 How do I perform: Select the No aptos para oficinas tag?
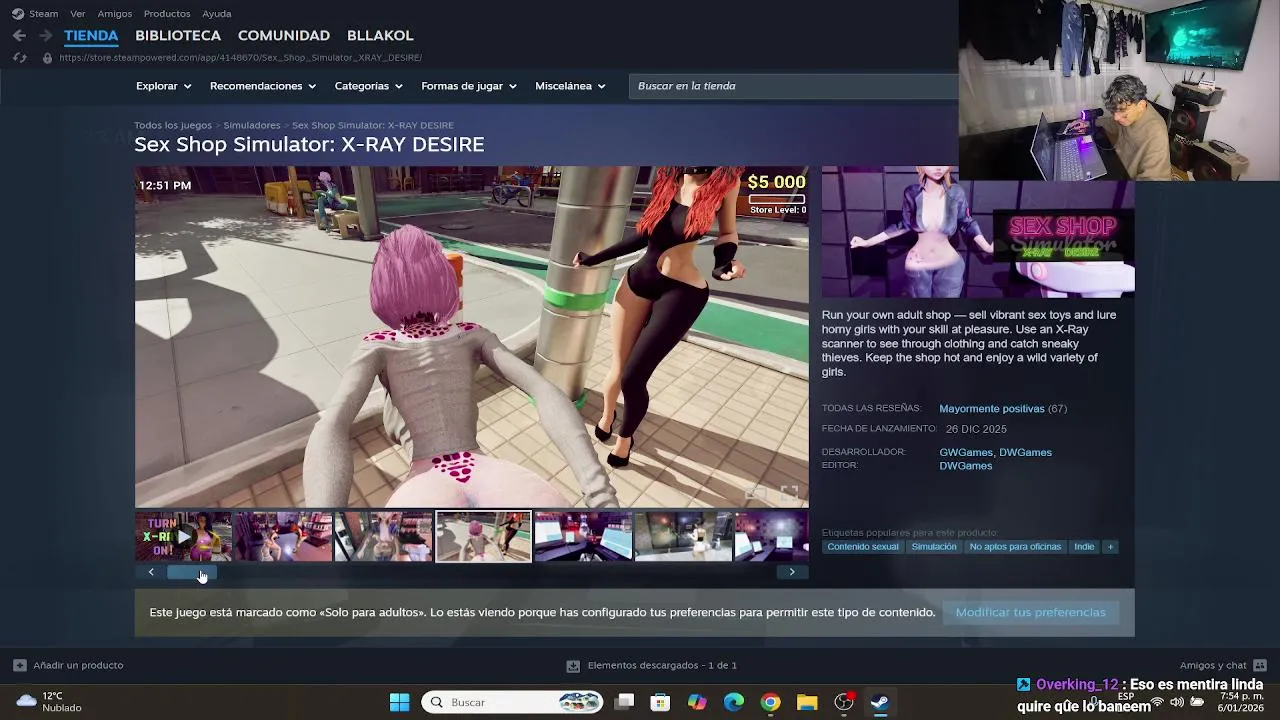tap(1015, 547)
